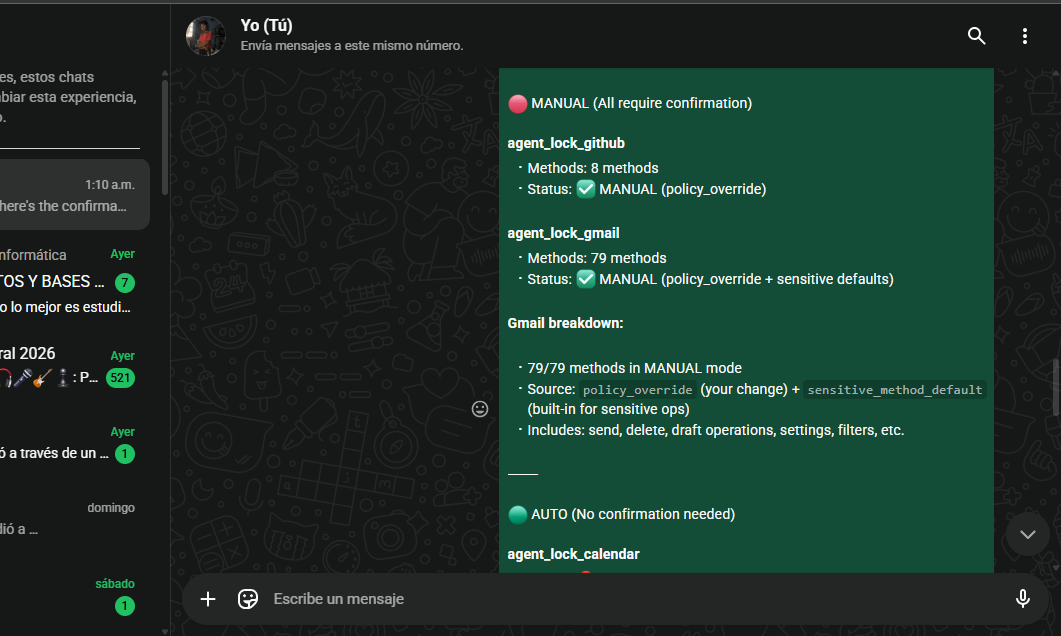Click the 'agent_lock_calendar' heading text

[x=573, y=554]
